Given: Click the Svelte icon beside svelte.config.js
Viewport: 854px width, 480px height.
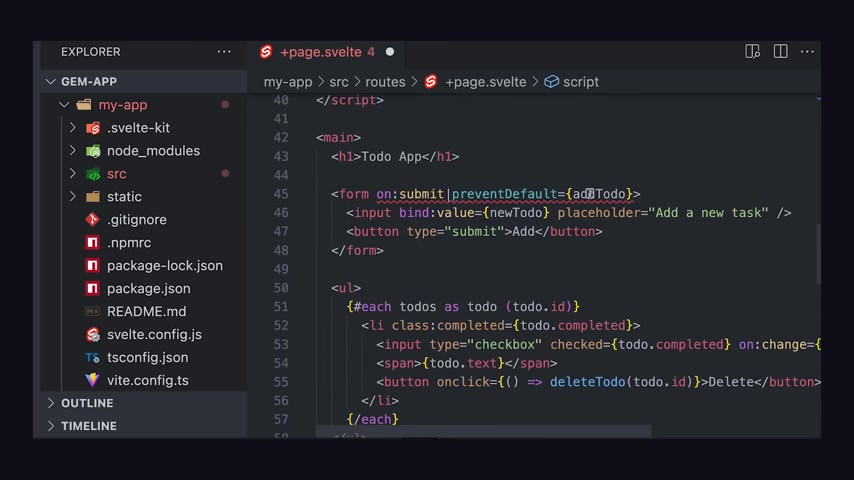Looking at the screenshot, I should [93, 335].
